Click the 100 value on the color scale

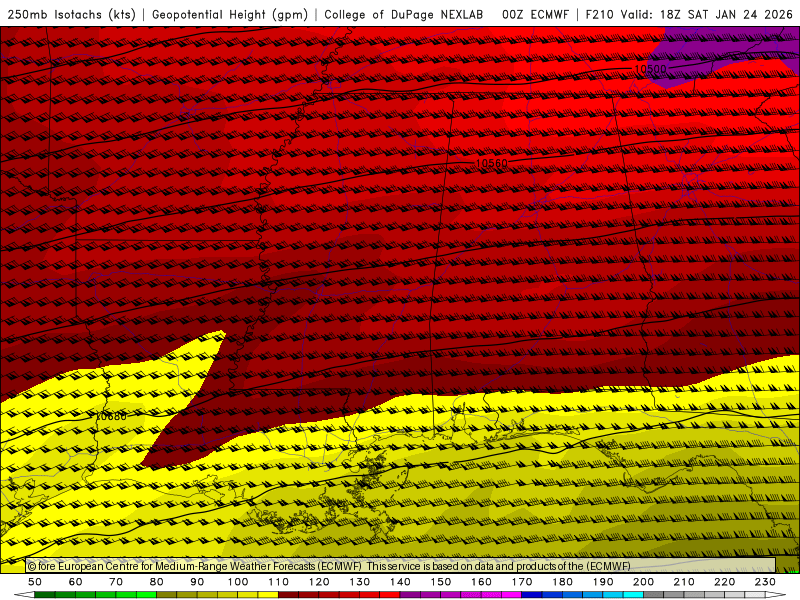[238, 582]
